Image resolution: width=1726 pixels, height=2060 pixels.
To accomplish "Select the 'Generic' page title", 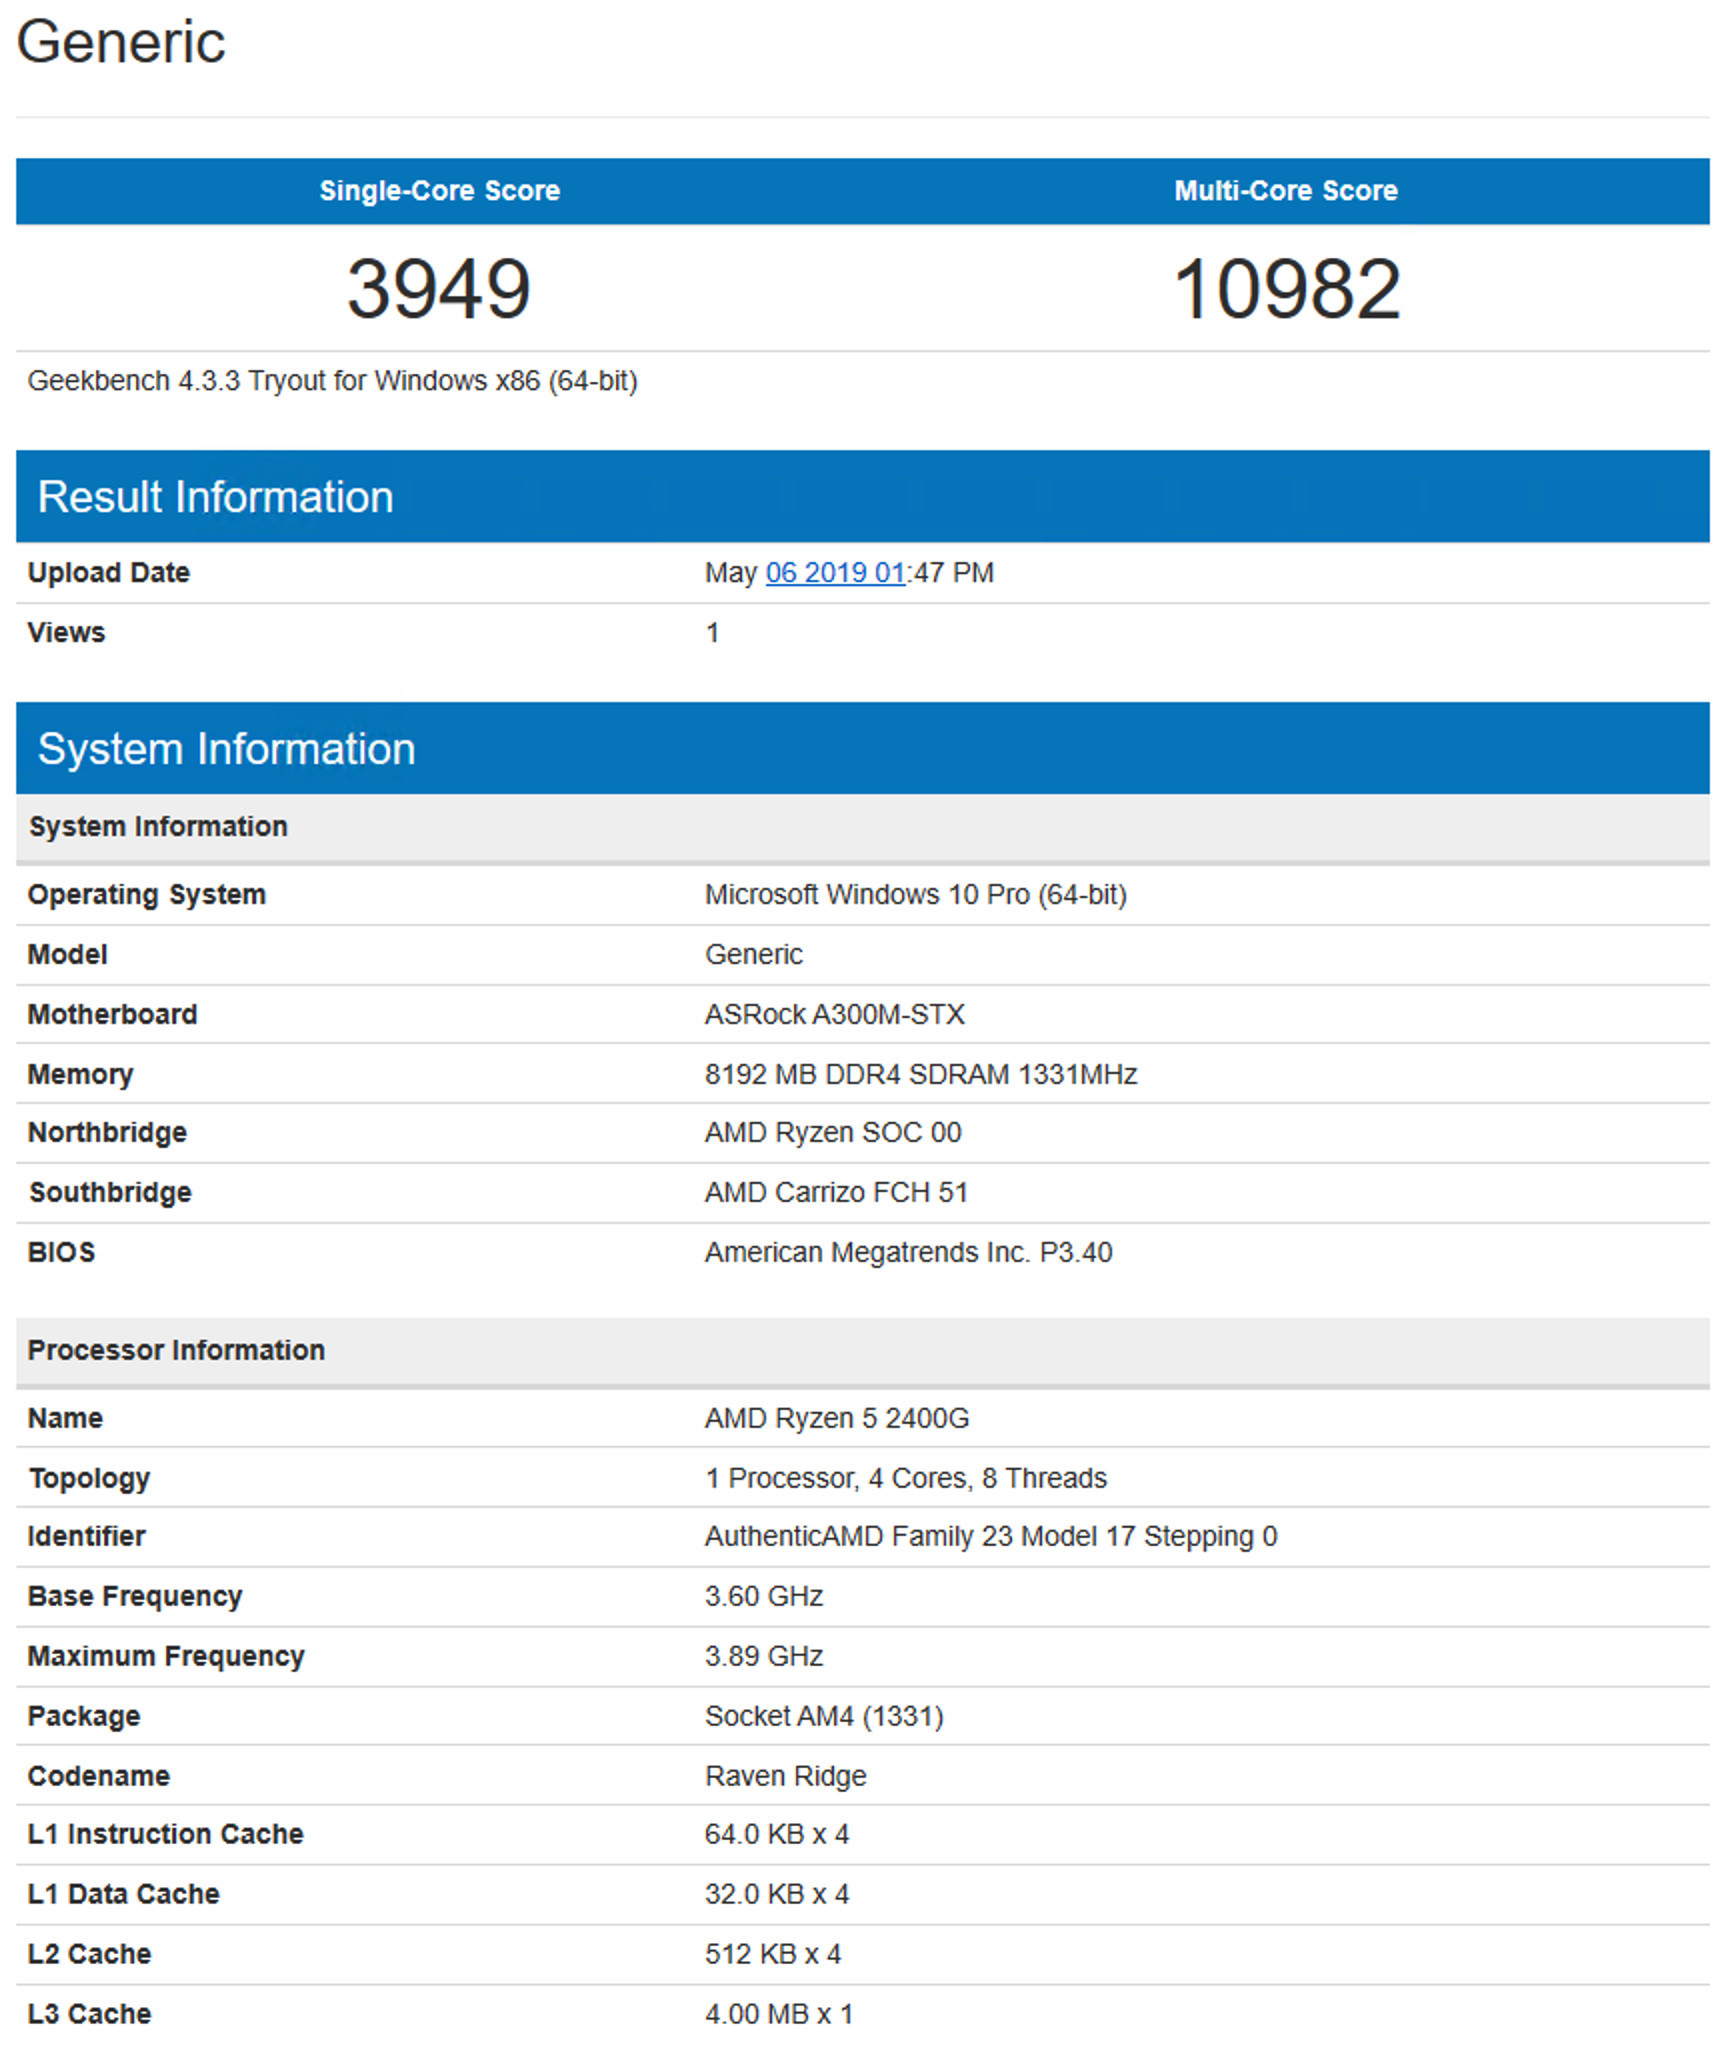I will coord(121,42).
